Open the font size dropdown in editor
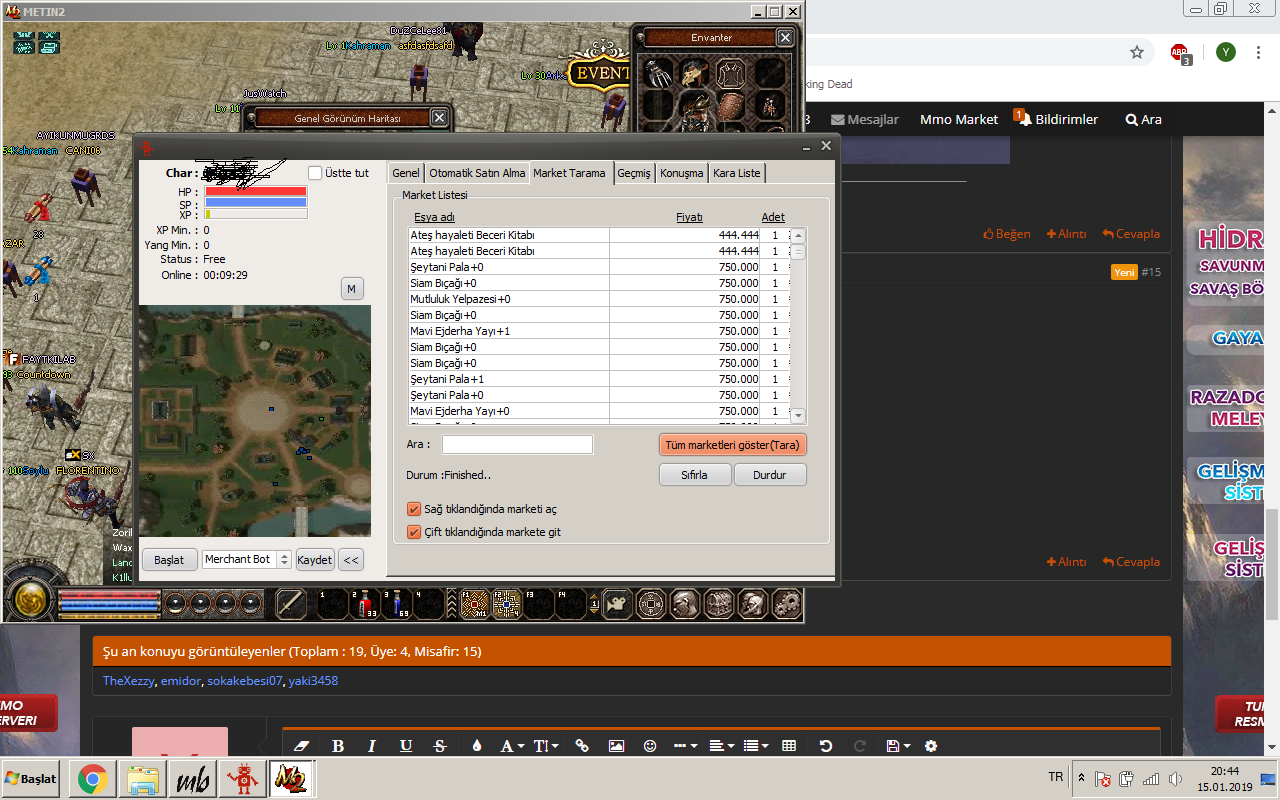 point(546,746)
